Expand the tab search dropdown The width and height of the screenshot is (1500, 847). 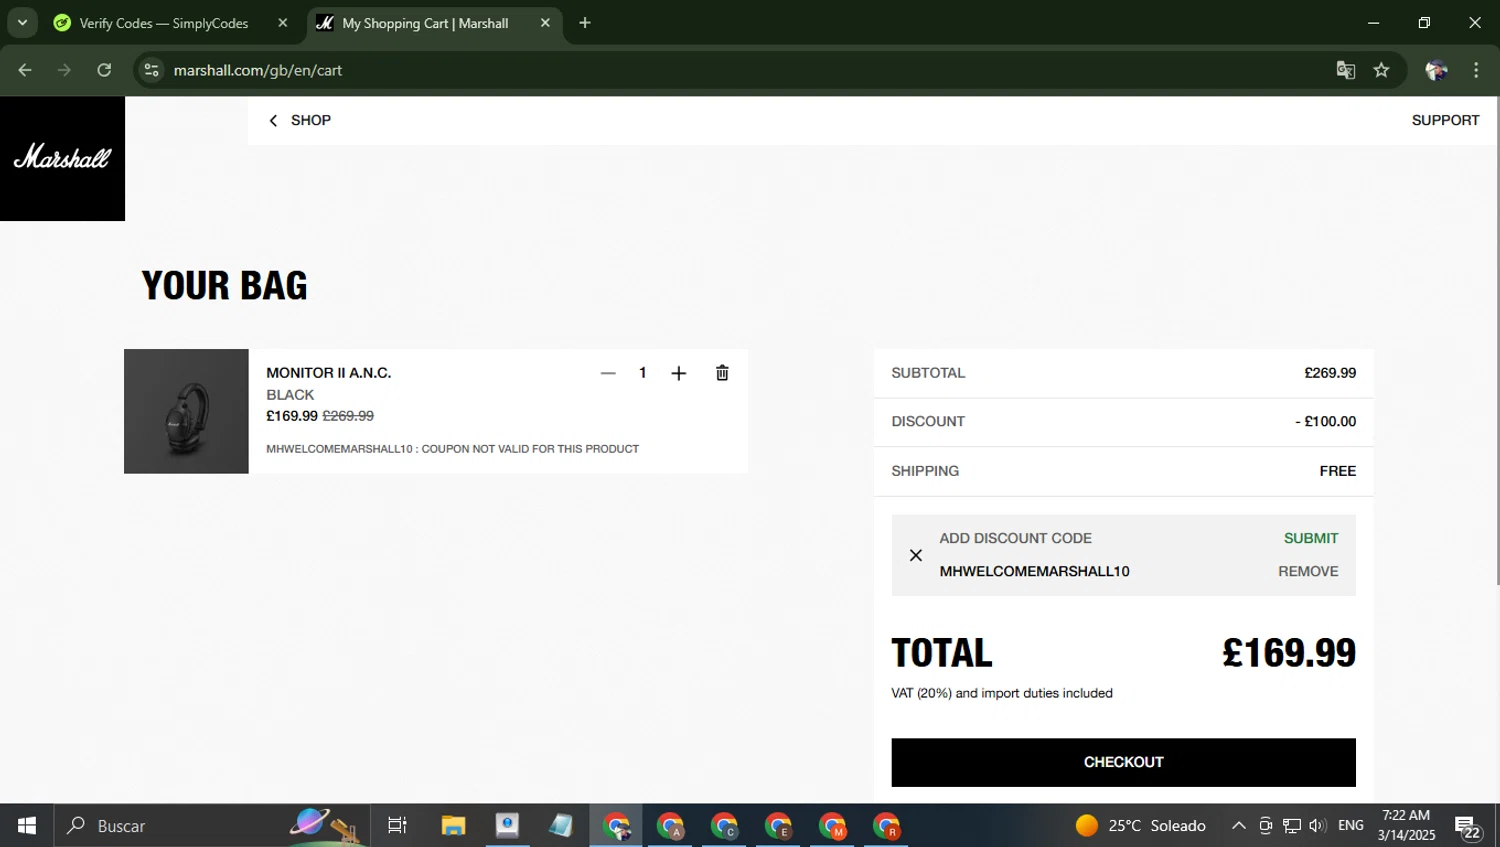coord(22,23)
